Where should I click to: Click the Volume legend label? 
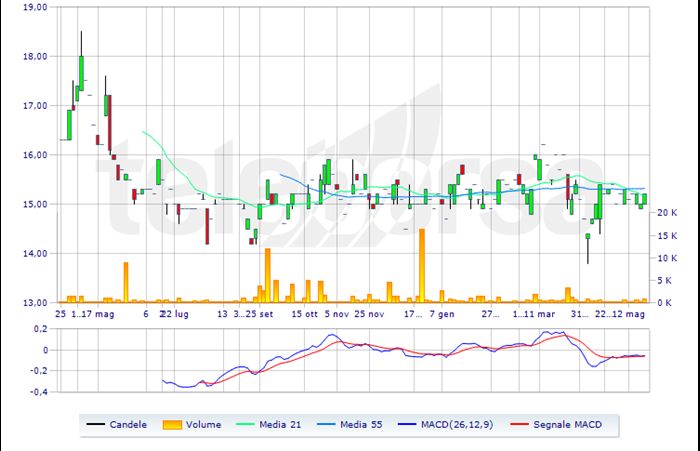[x=204, y=425]
